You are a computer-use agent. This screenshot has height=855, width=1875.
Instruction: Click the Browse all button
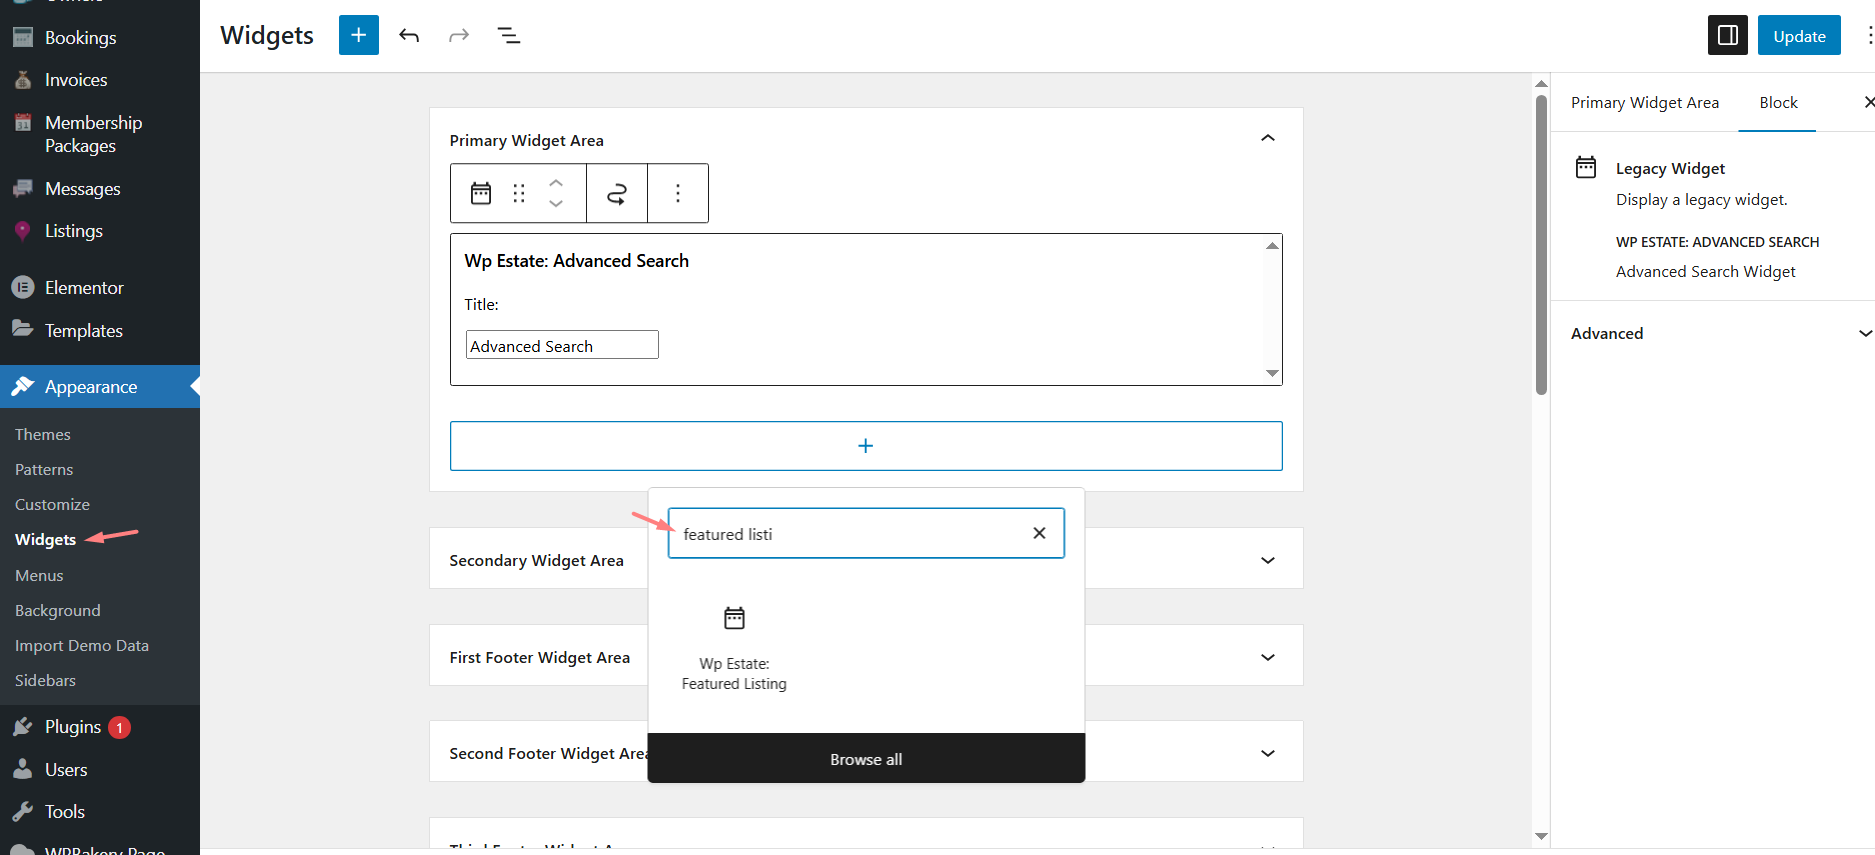(x=866, y=759)
